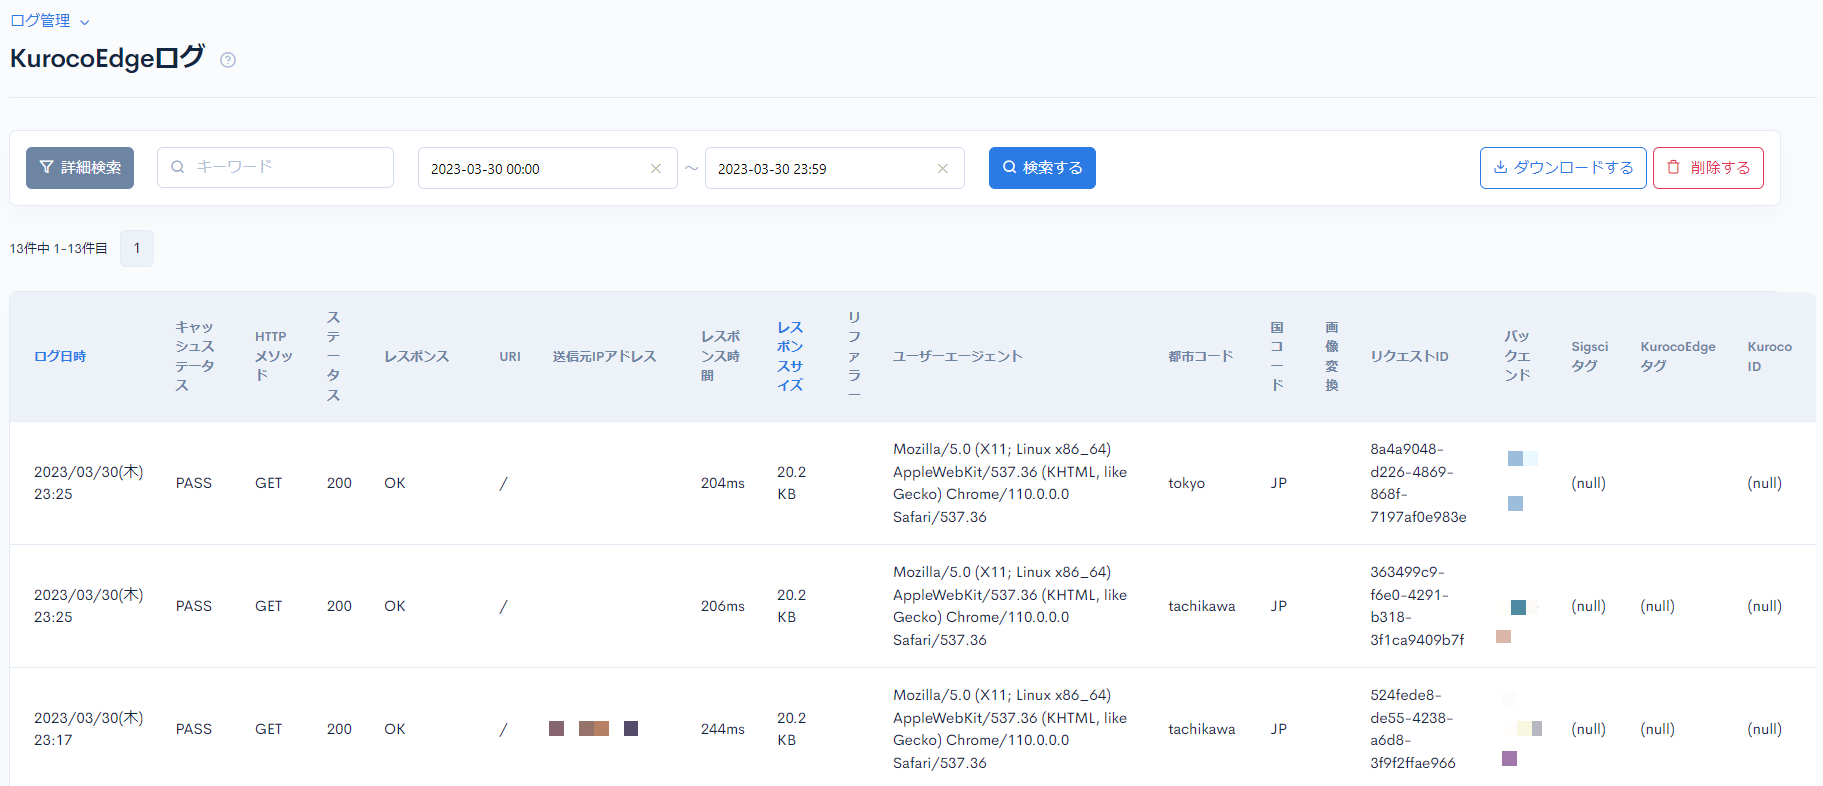
Task: Click the 国コード column header
Action: pos(1277,356)
